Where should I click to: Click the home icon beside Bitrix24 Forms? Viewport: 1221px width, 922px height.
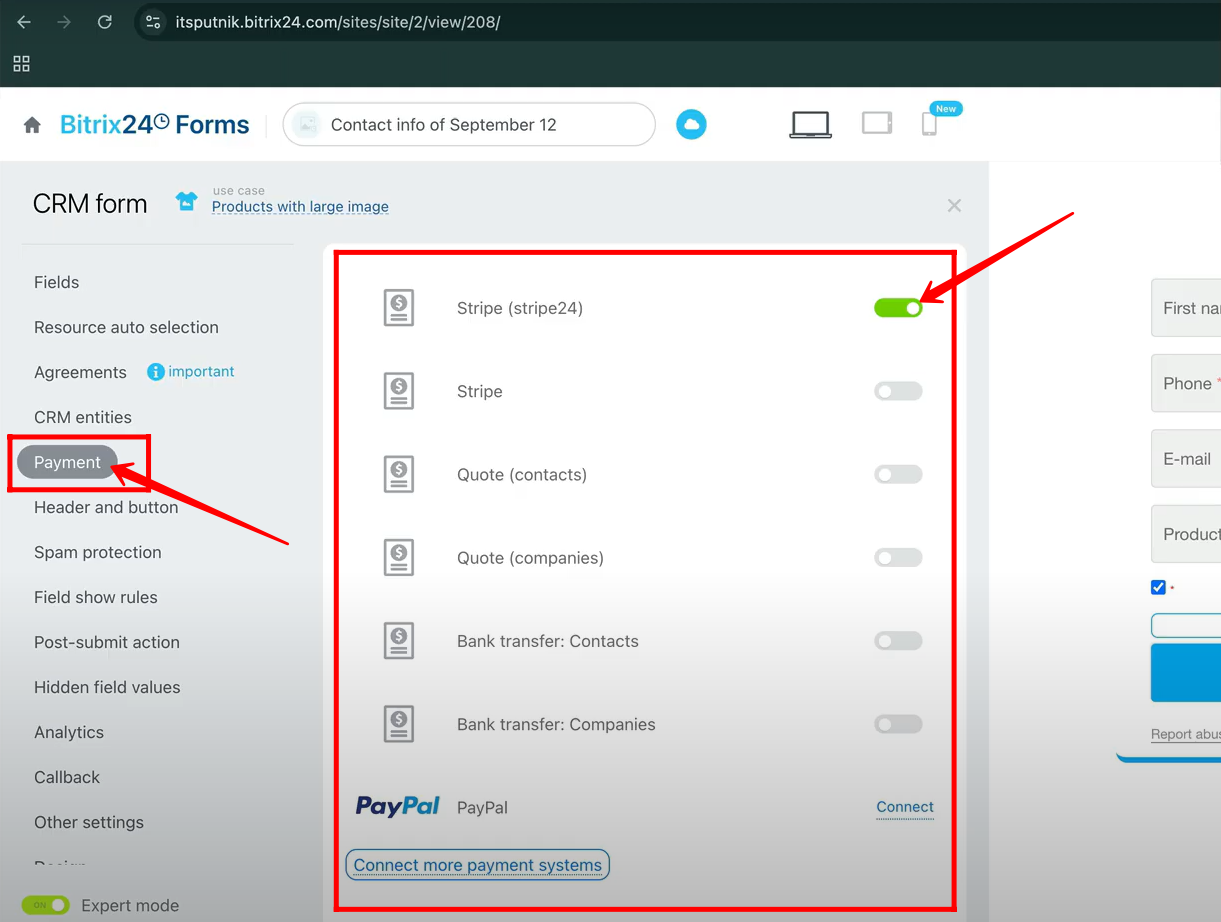(32, 125)
